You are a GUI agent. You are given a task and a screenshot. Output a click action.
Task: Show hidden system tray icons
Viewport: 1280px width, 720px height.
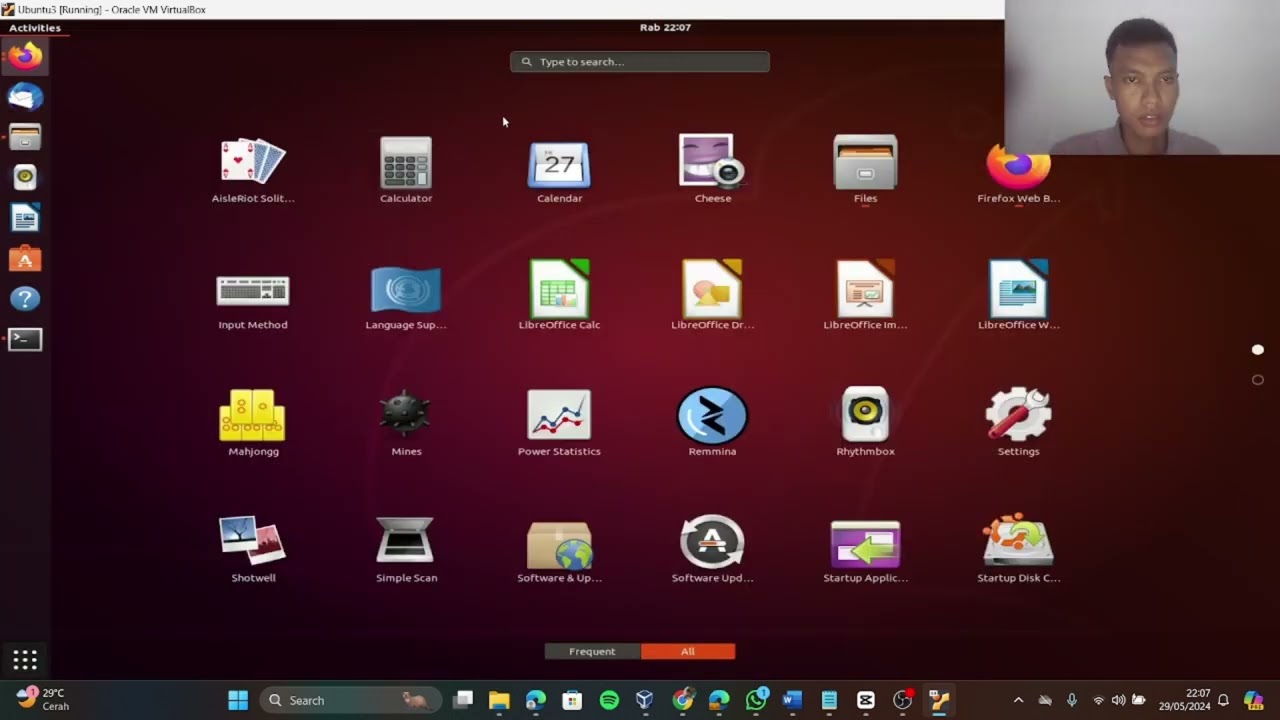coord(1018,700)
